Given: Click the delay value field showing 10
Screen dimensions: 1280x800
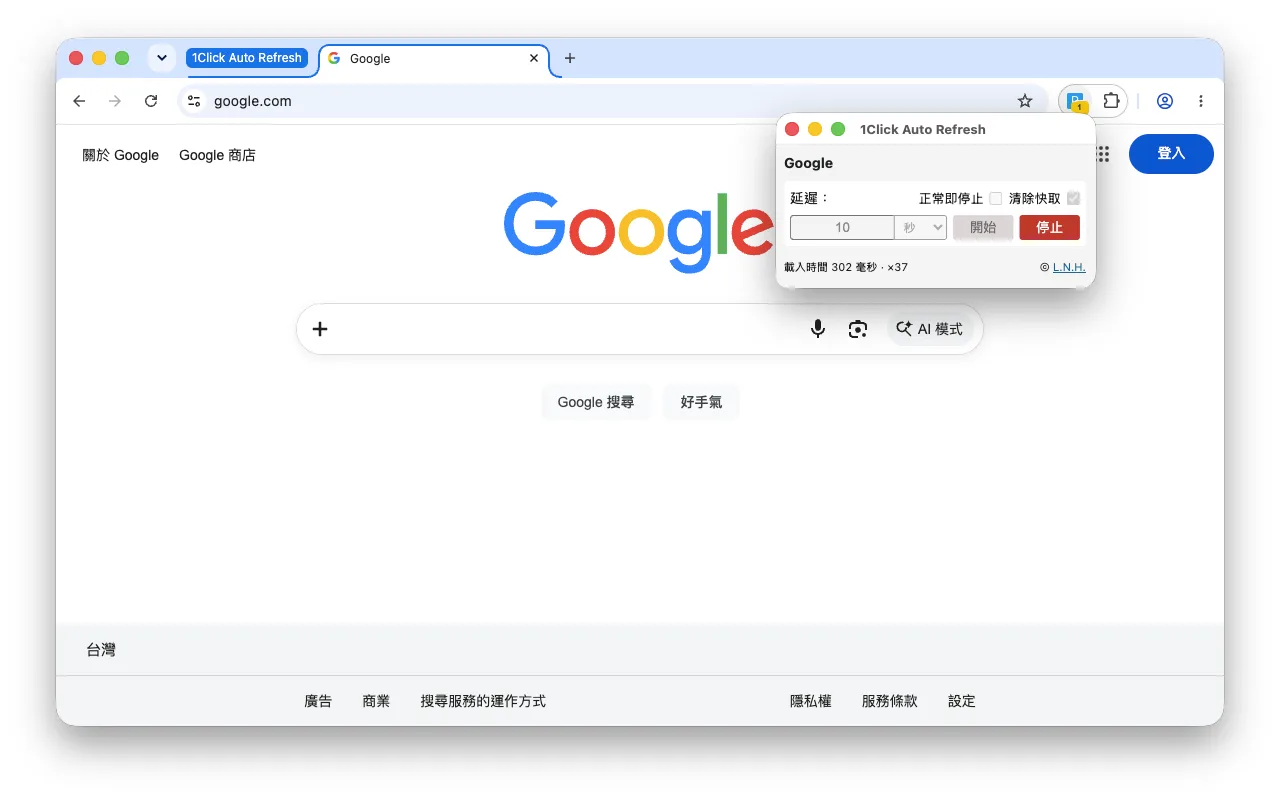Looking at the screenshot, I should [842, 228].
